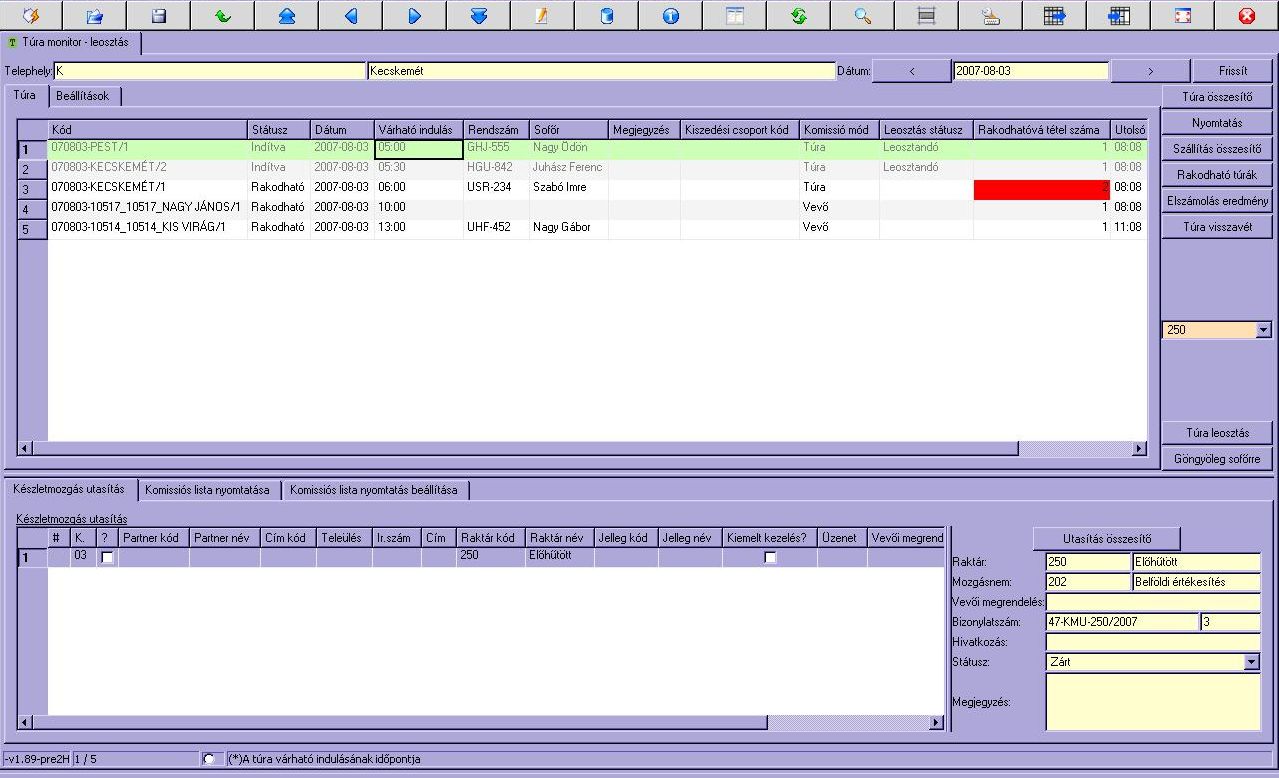Click the green refresh arrows toolbar icon
The image size is (1279, 778).
798,16
